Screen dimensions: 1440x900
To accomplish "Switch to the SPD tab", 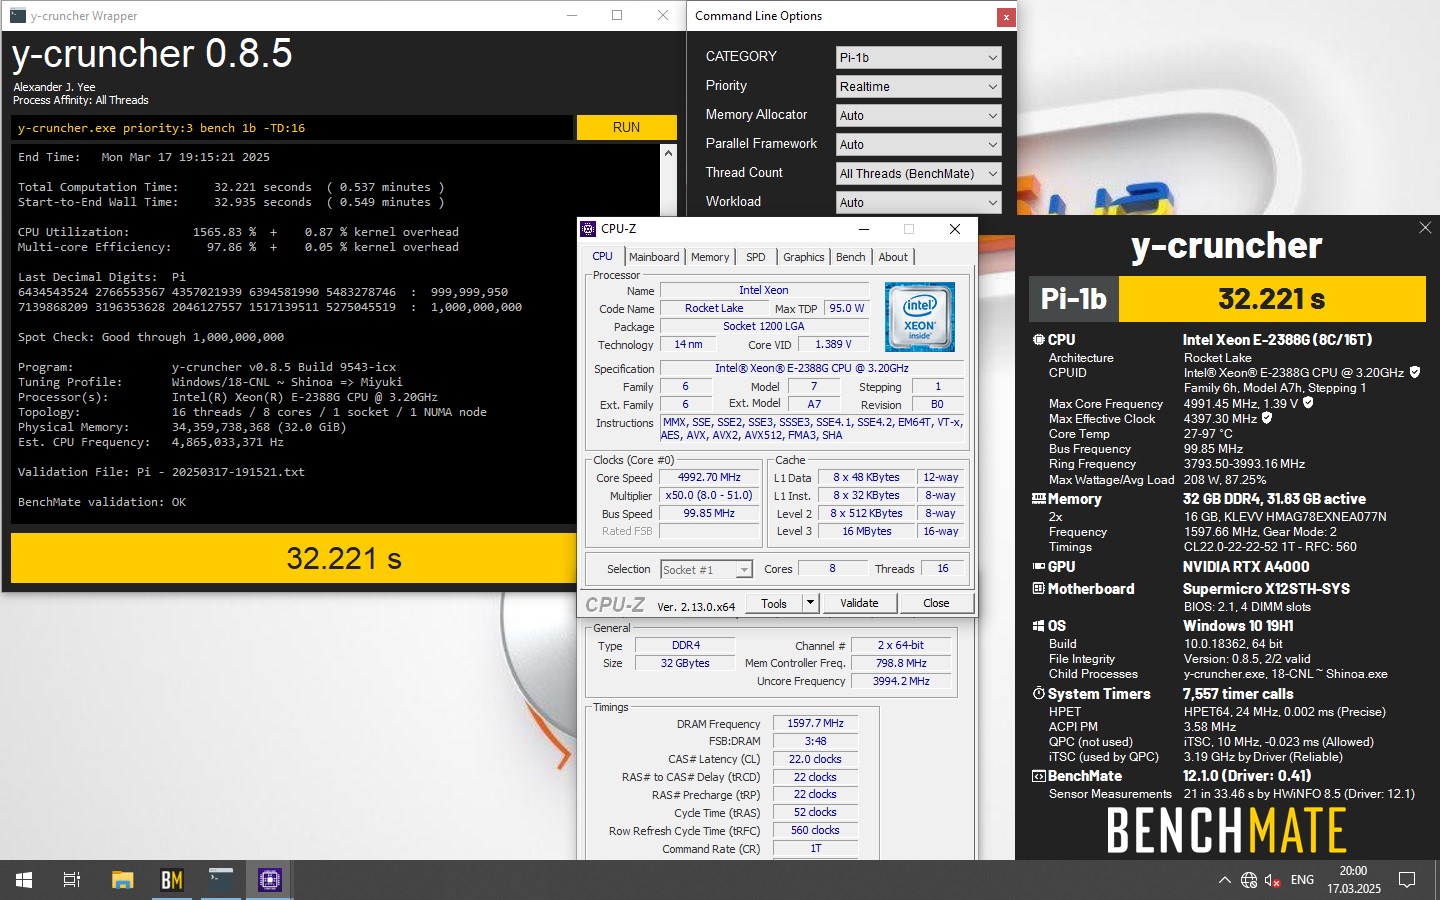I will coord(756,257).
